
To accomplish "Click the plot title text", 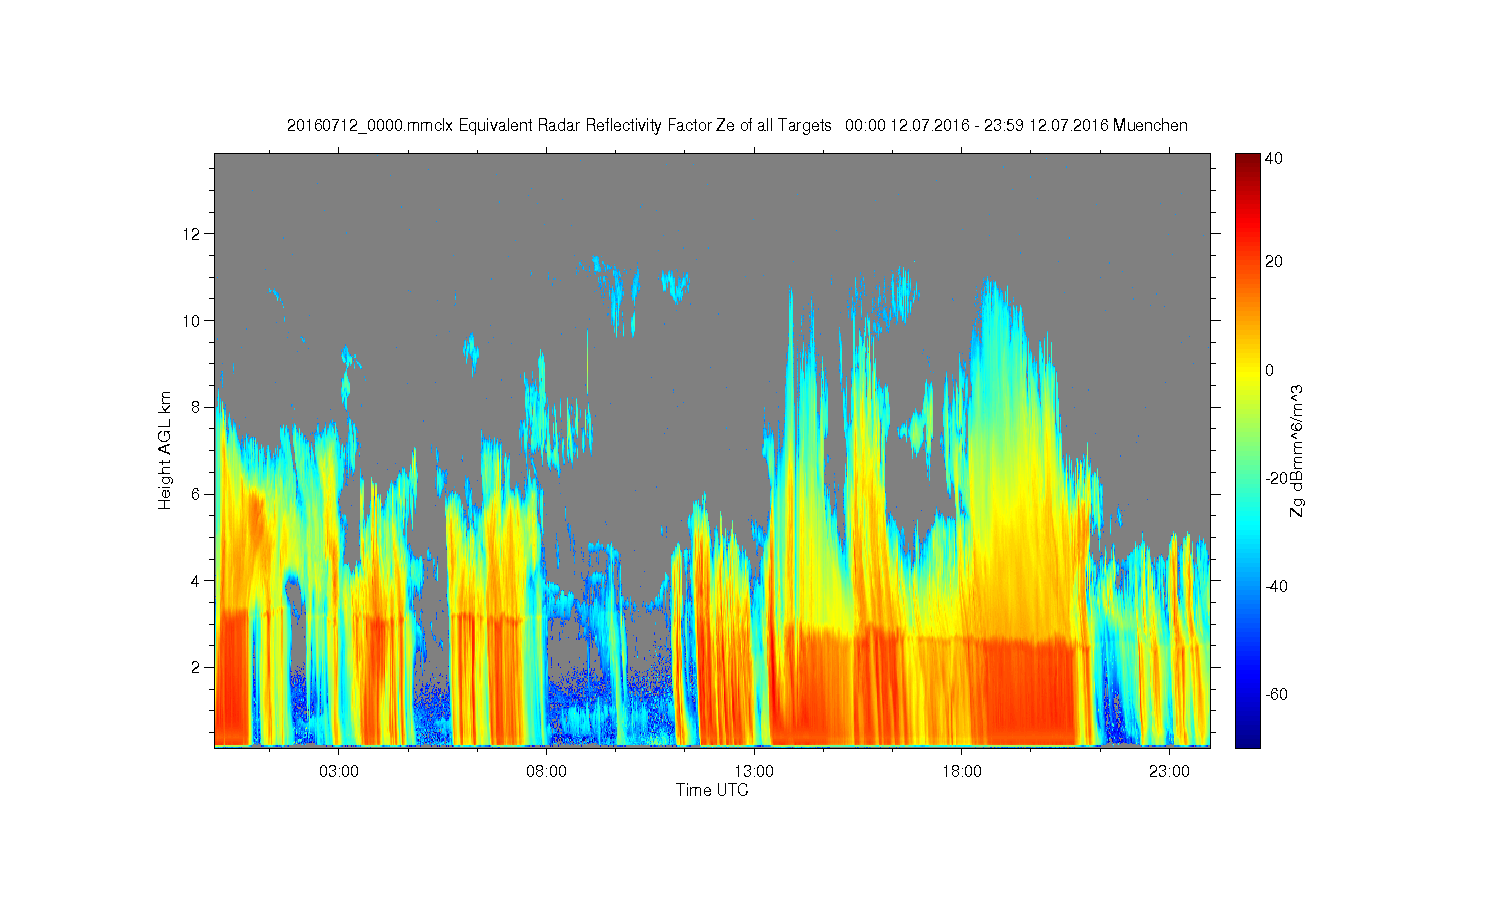I will pos(737,126).
